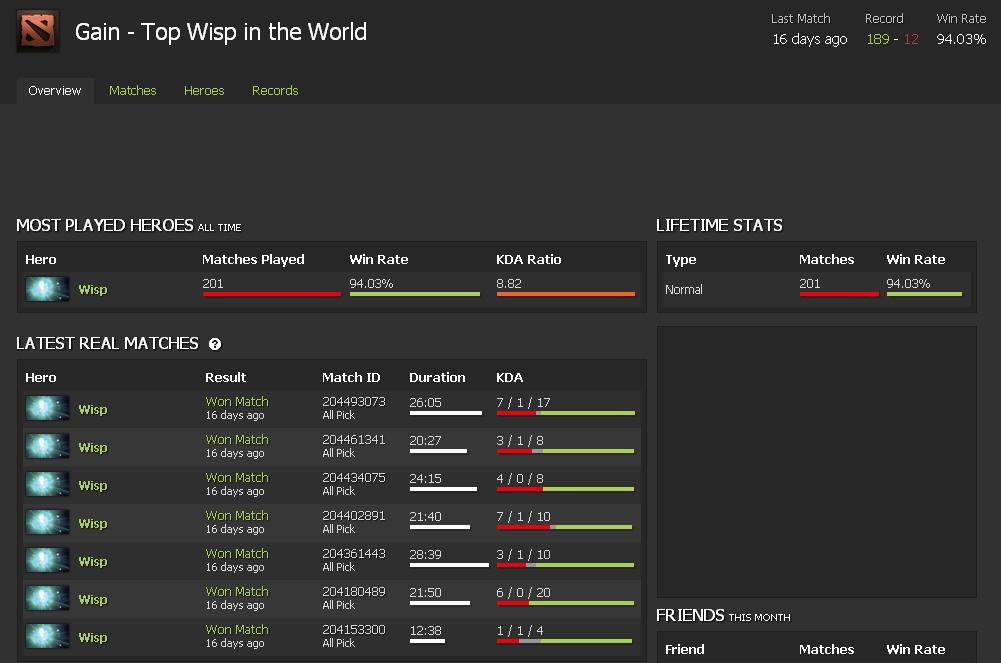Click Wisp icon for match 204434075
The height and width of the screenshot is (663, 1001).
tap(47, 485)
